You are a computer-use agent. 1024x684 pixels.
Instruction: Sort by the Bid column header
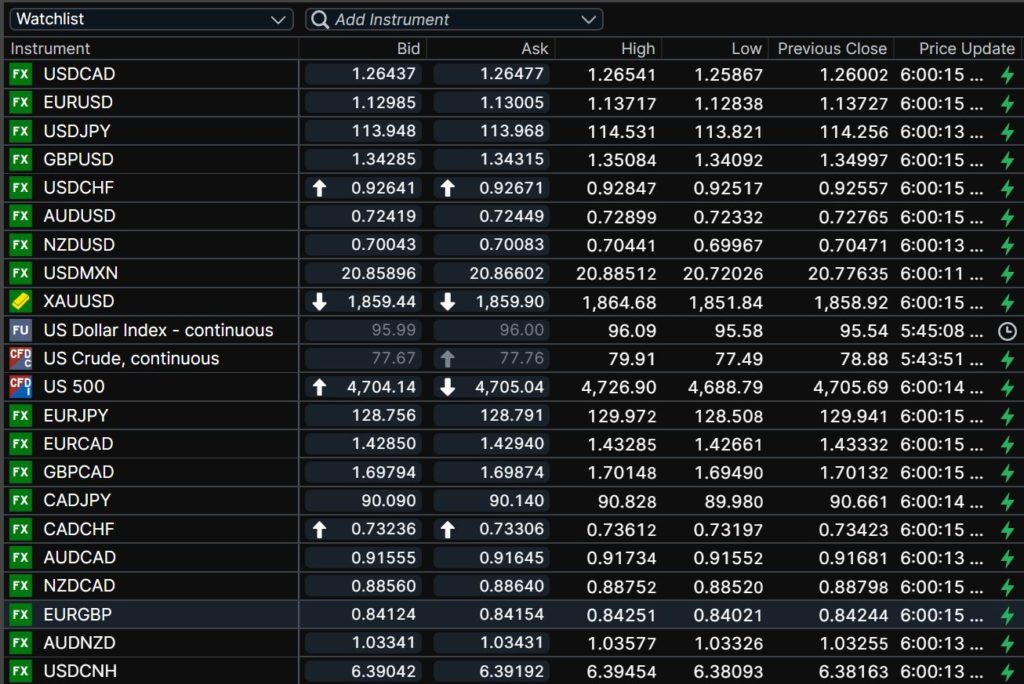[408, 49]
